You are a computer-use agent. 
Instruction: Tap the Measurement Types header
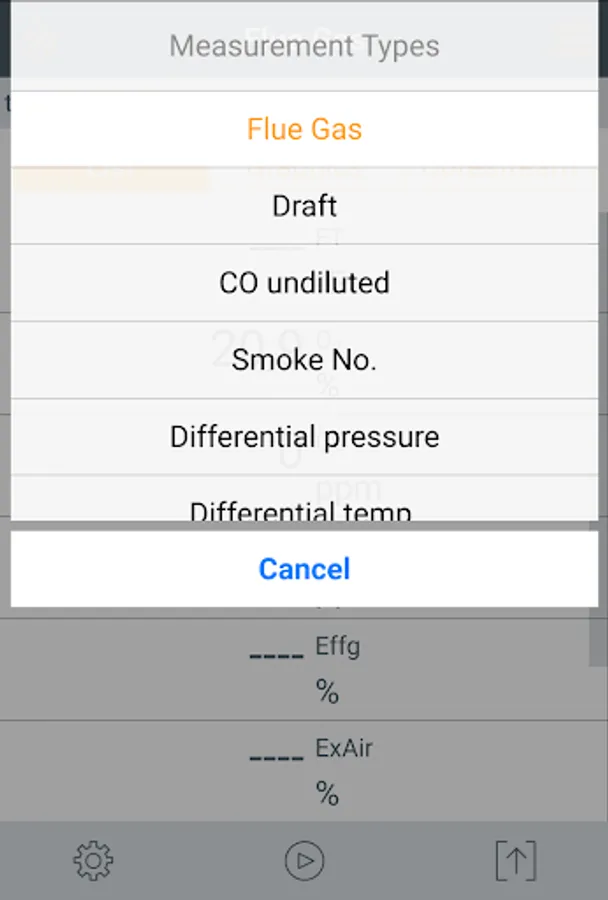pyautogui.click(x=304, y=46)
